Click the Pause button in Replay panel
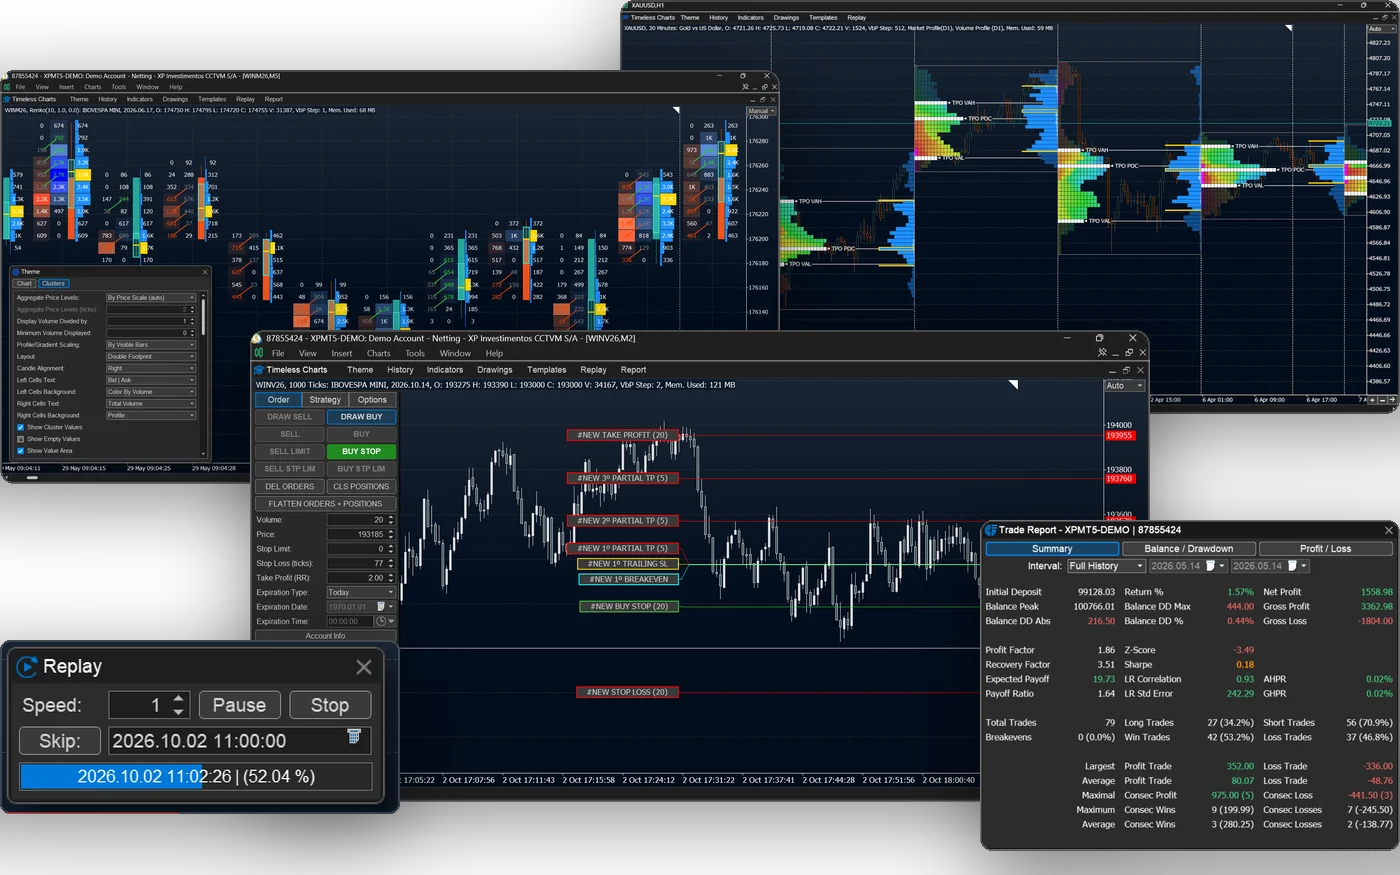 click(240, 705)
